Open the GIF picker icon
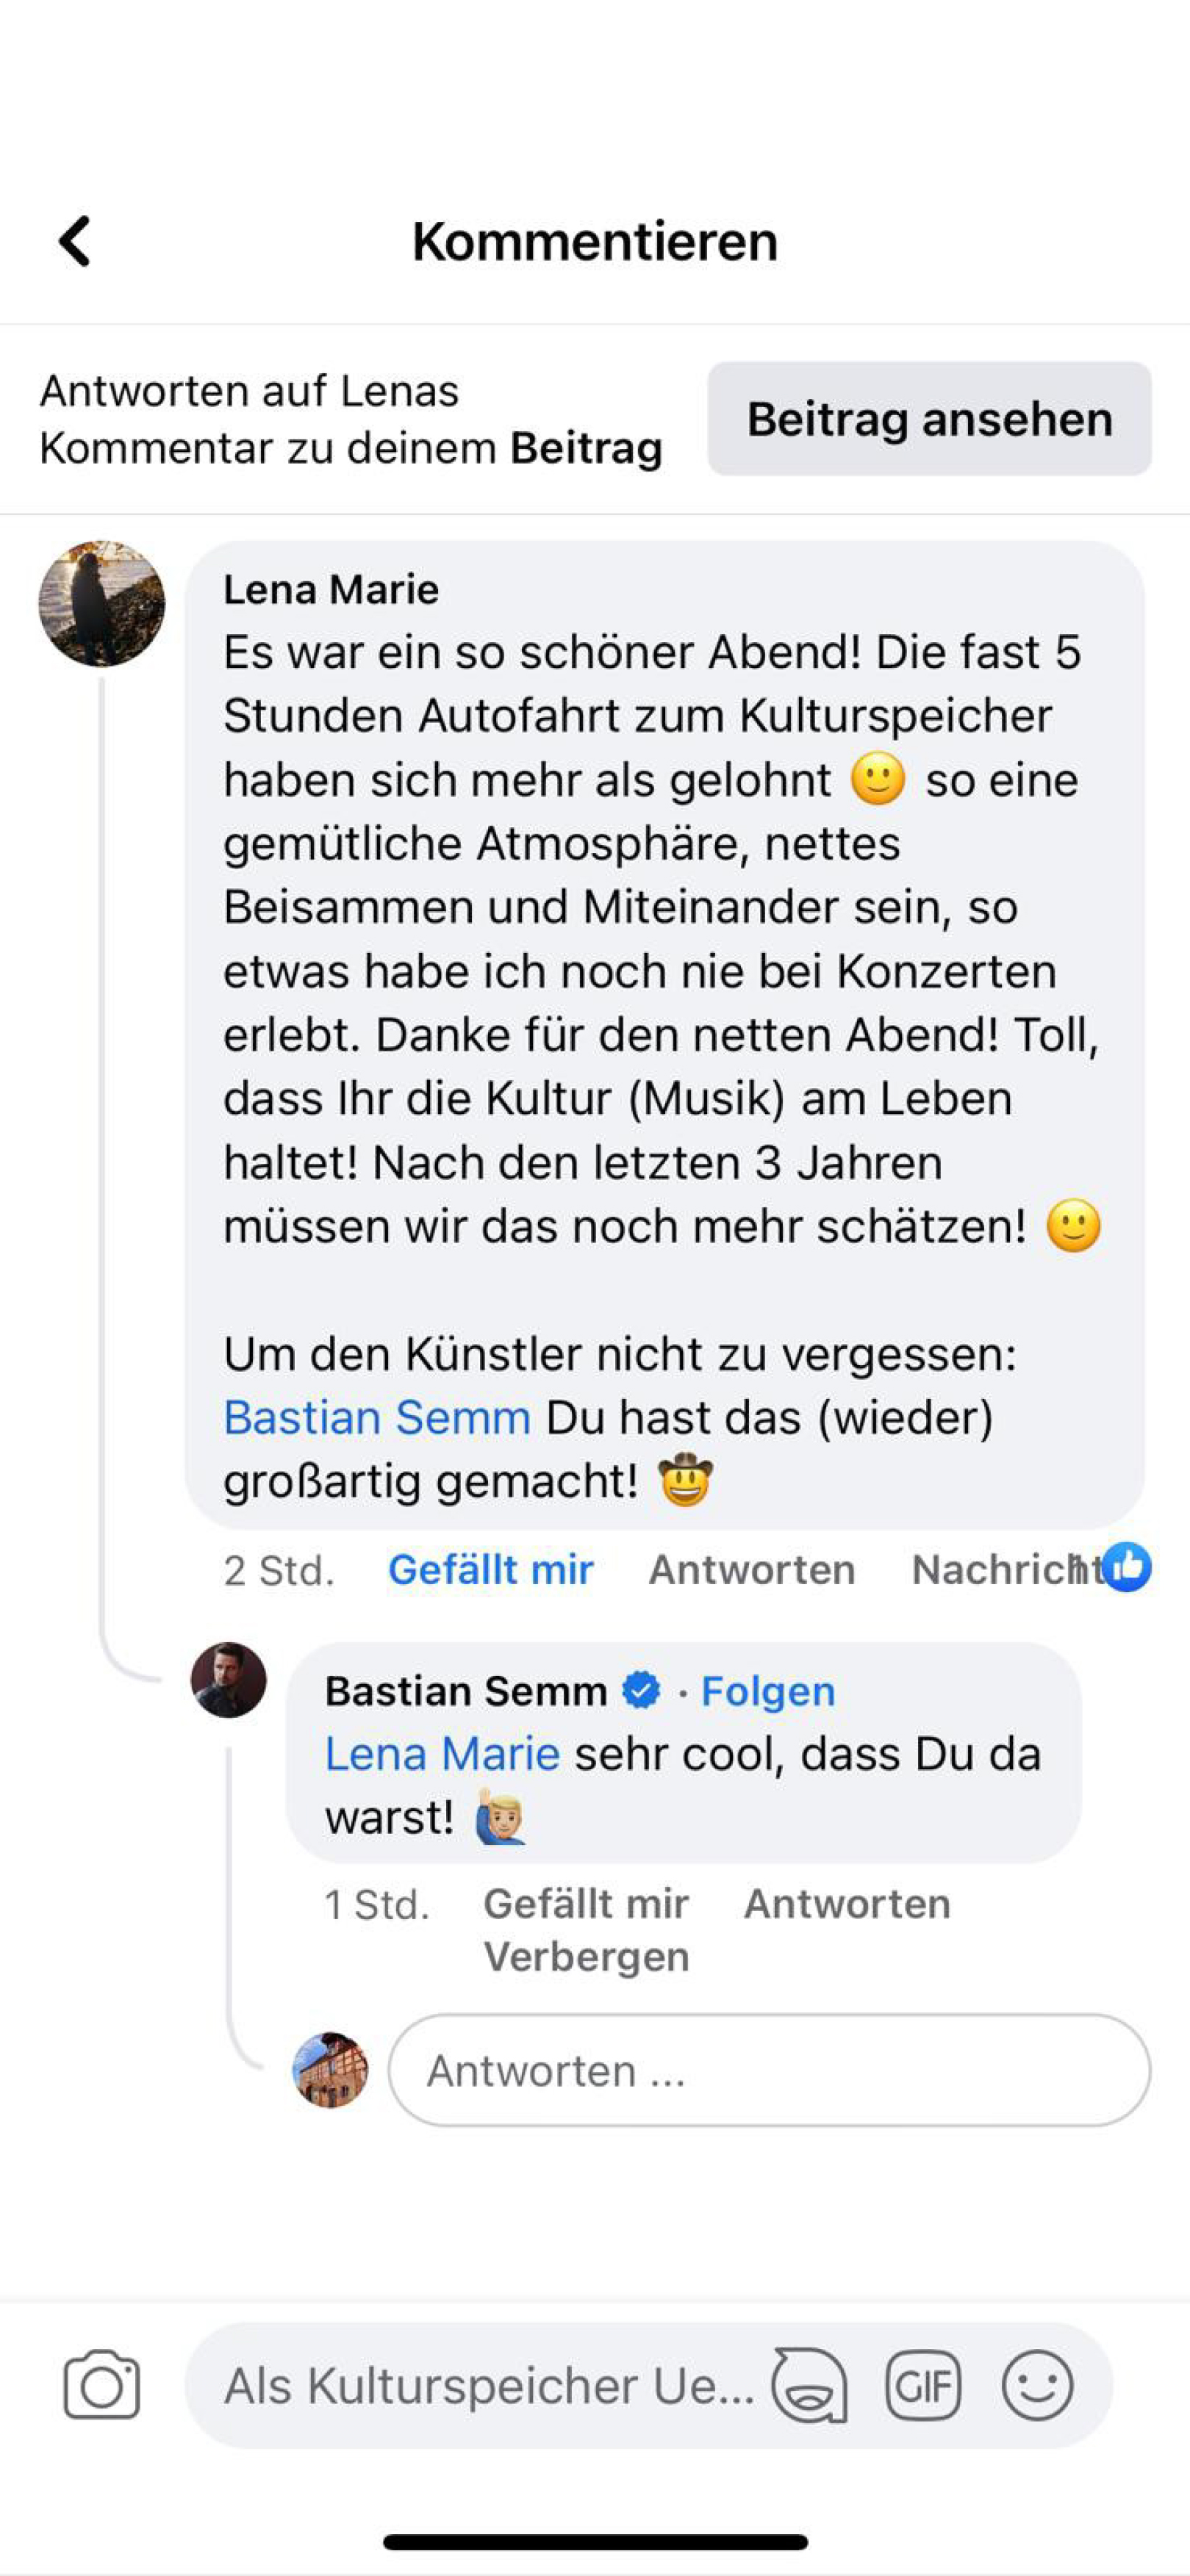Screen dimensions: 1190x2576 point(922,2385)
